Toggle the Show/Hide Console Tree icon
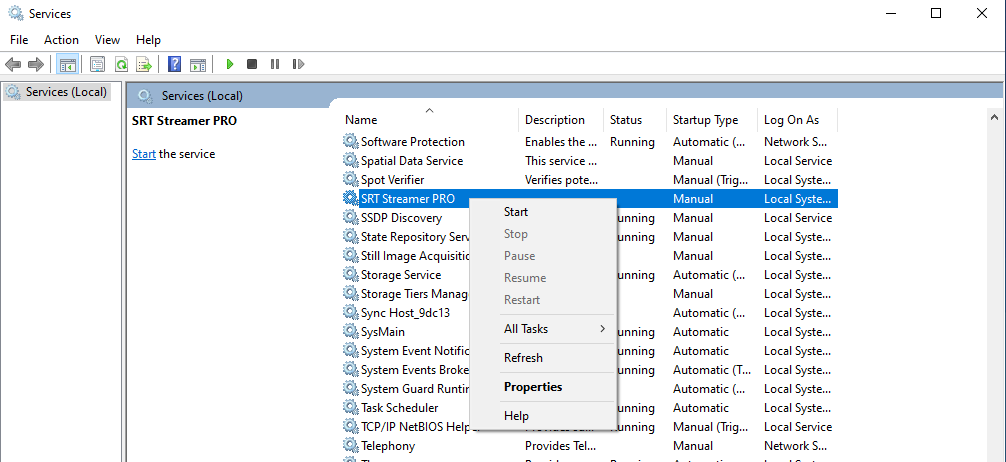1006x462 pixels. [67, 64]
